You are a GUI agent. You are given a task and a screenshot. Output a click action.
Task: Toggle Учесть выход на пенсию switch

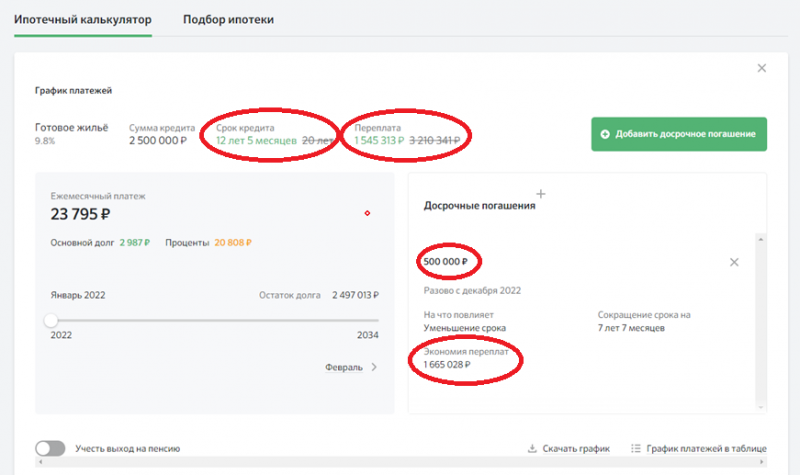tap(50, 450)
